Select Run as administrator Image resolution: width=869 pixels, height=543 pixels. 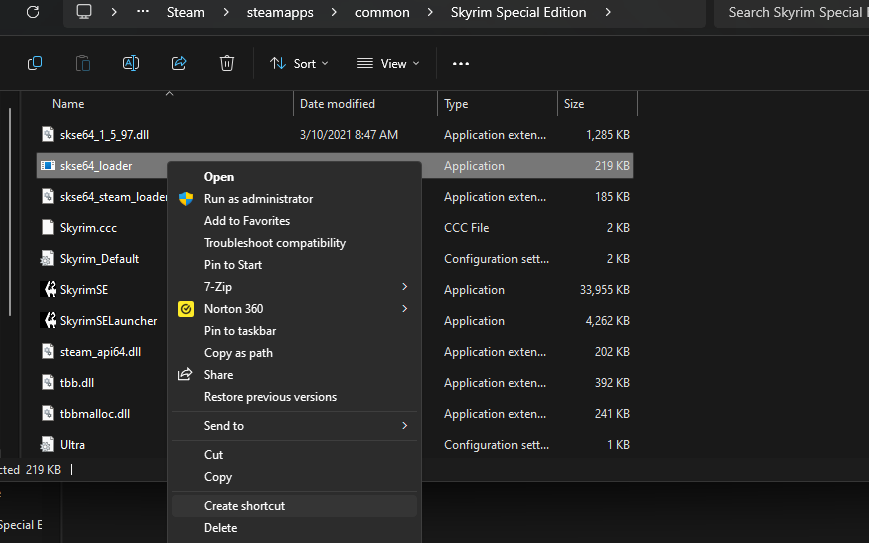point(258,199)
